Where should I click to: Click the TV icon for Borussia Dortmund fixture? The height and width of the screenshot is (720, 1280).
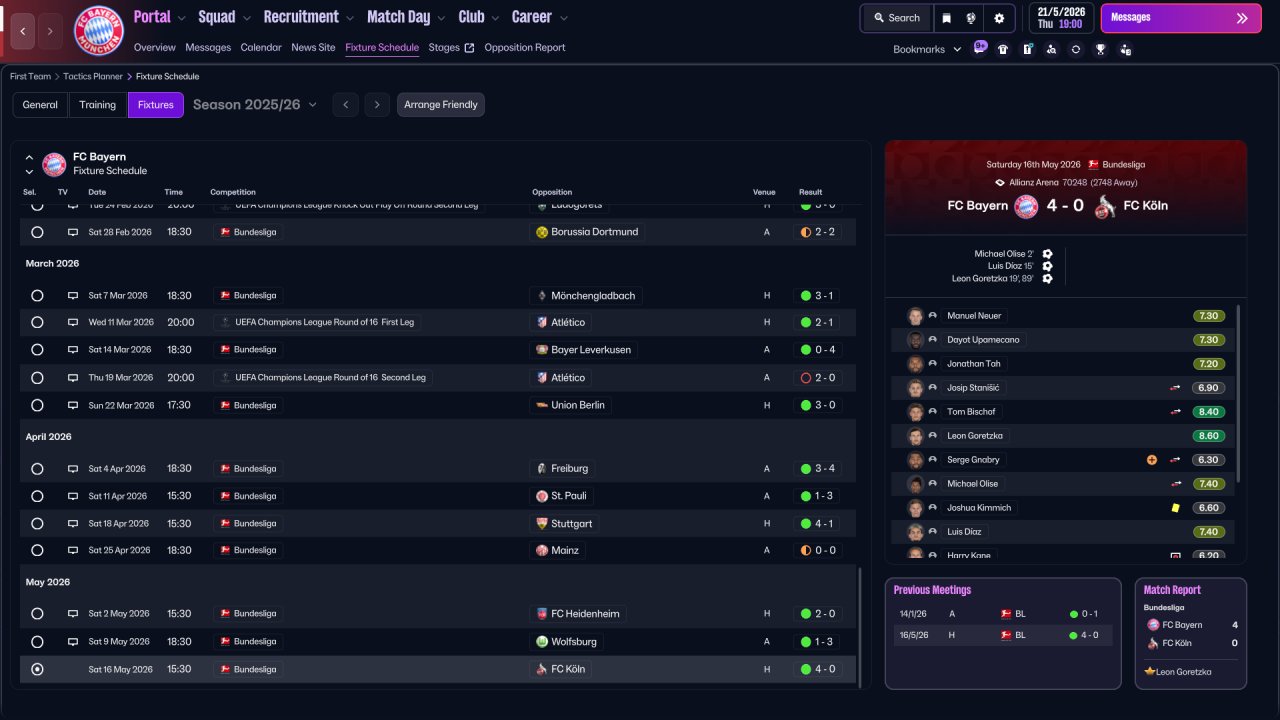click(73, 232)
